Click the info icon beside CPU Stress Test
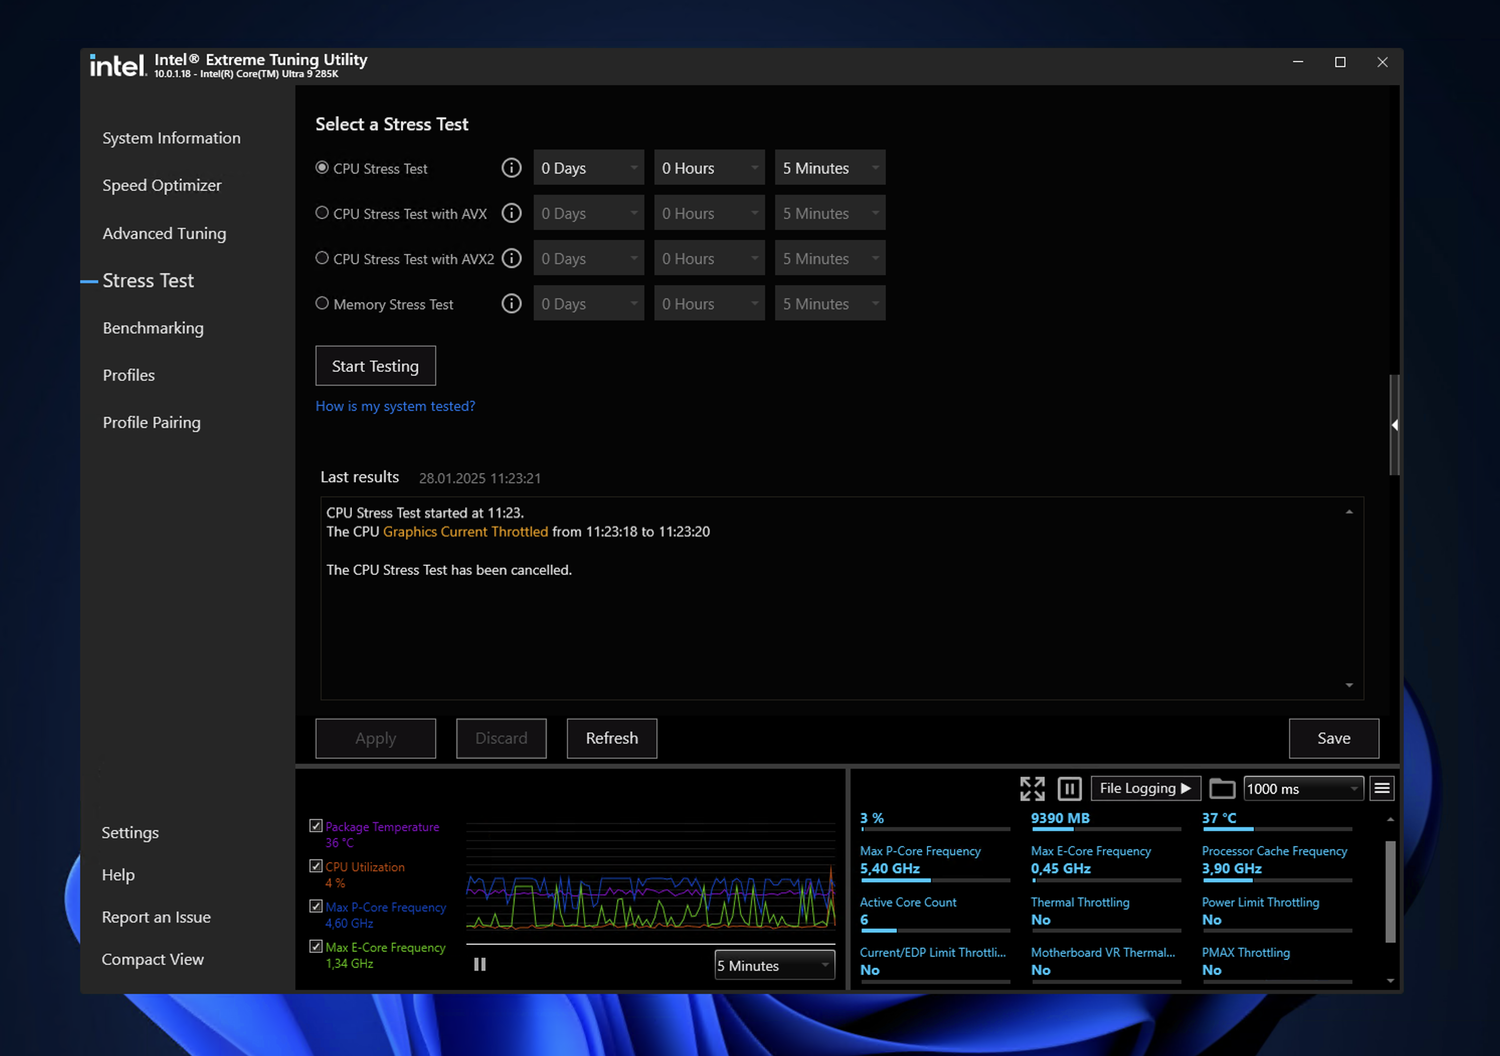 (511, 168)
